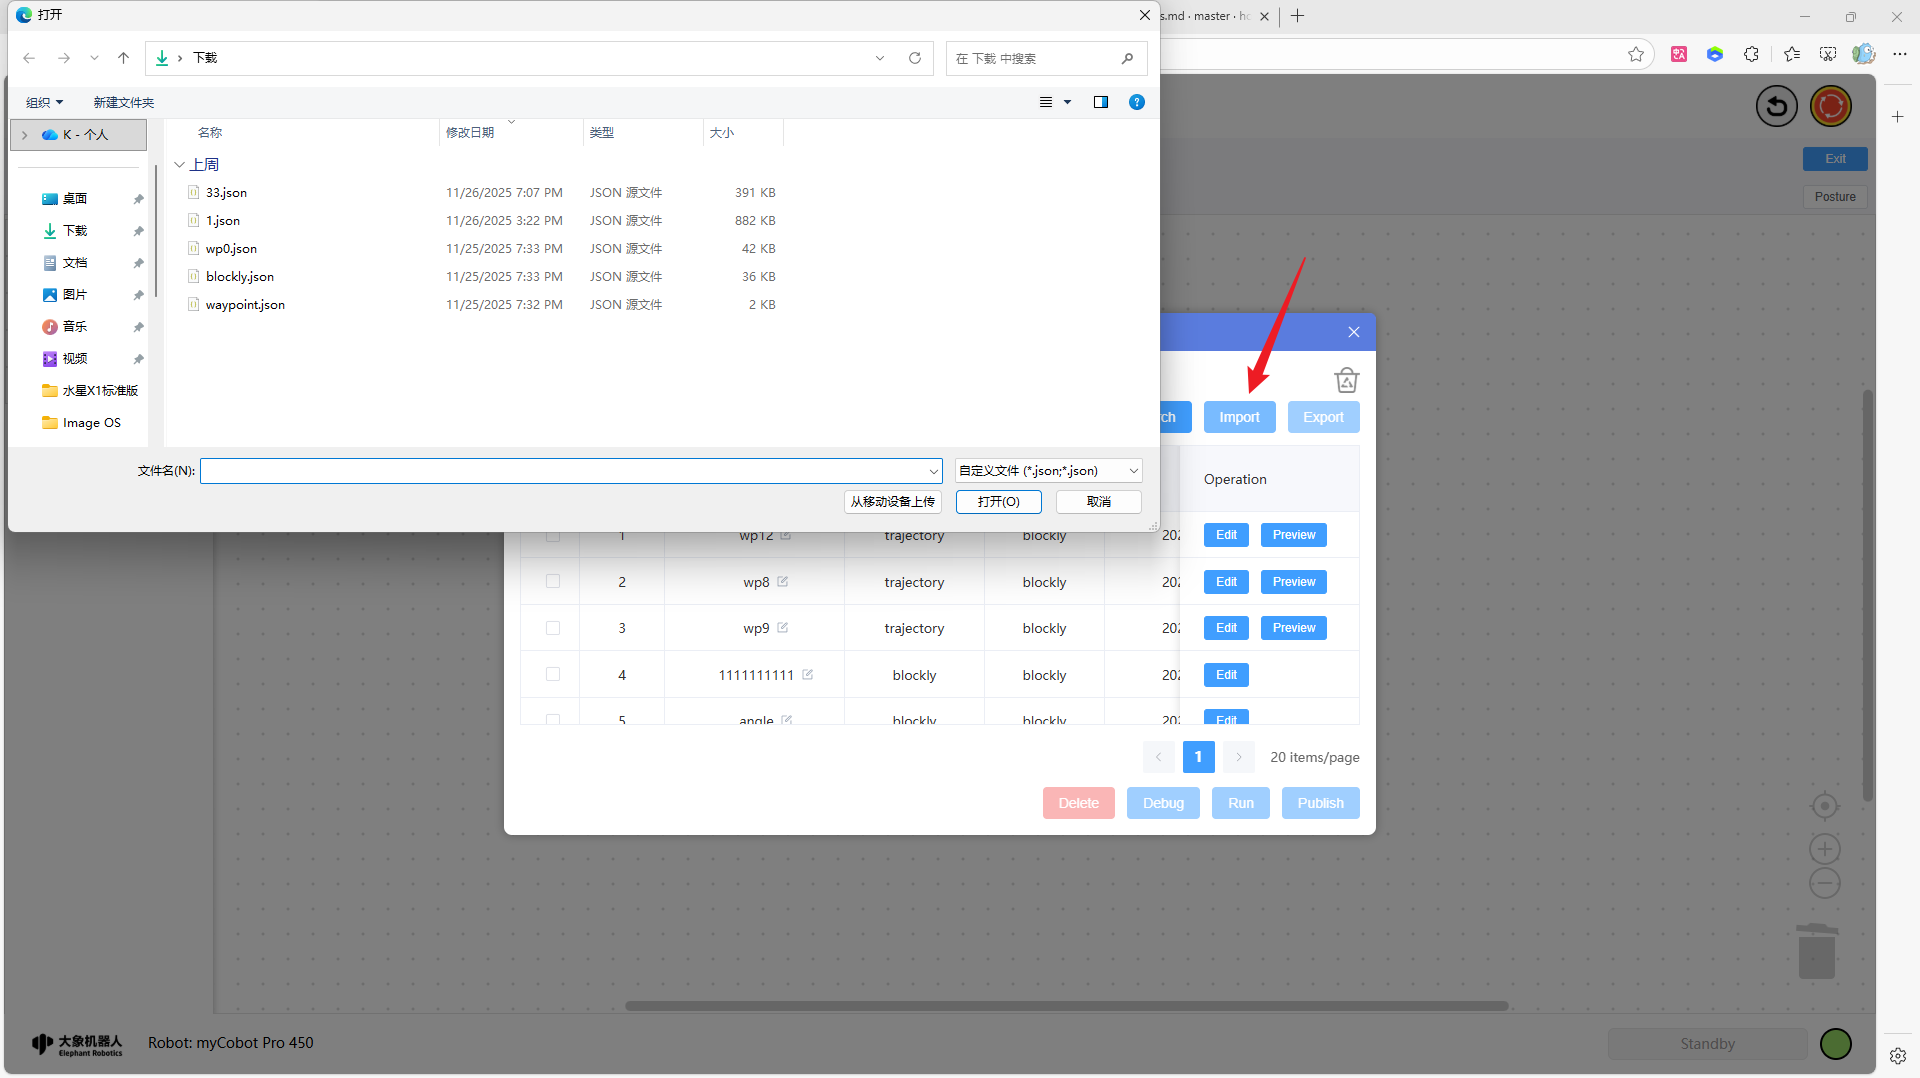This screenshot has height=1078, width=1920.
Task: Click the file name input field
Action: click(x=565, y=471)
